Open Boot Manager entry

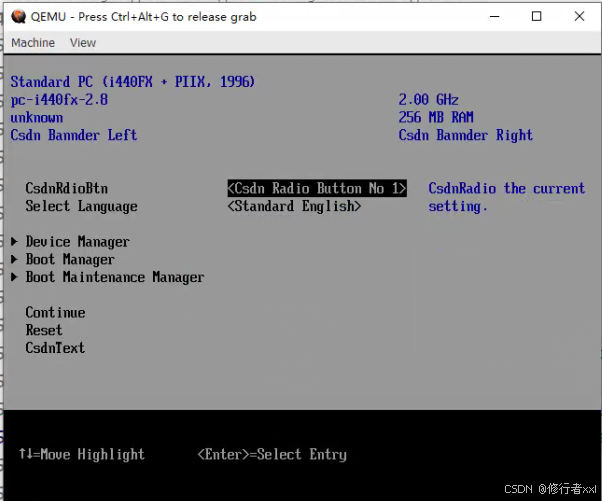pyautogui.click(x=70, y=260)
